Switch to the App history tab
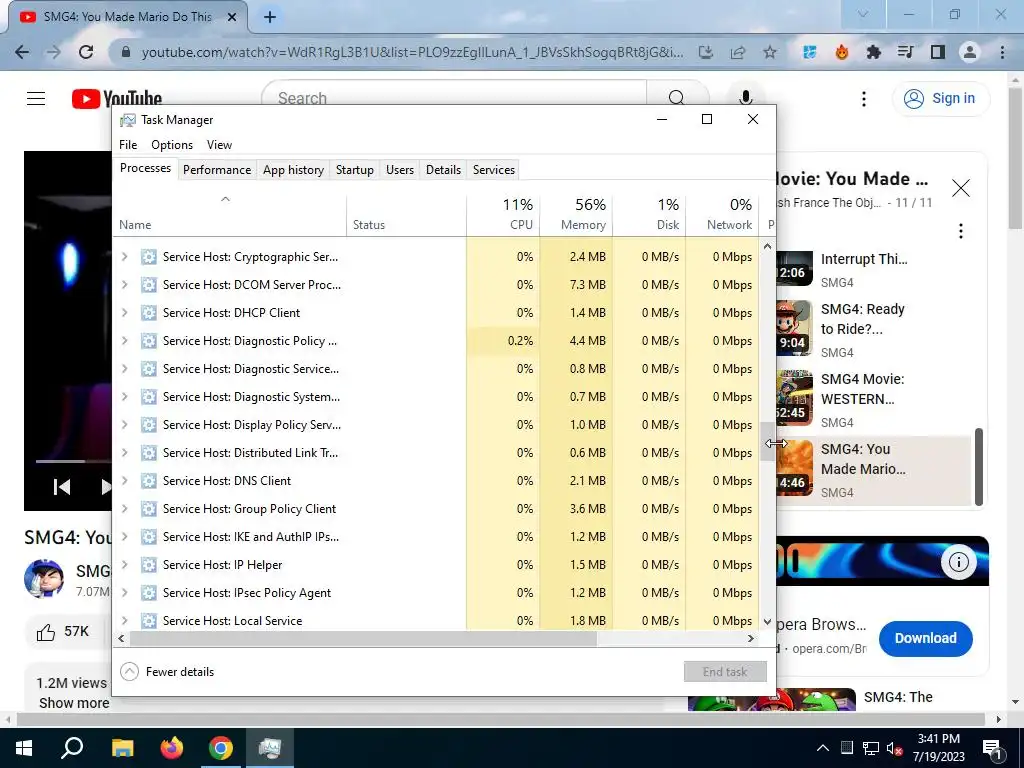This screenshot has height=768, width=1024. click(293, 170)
